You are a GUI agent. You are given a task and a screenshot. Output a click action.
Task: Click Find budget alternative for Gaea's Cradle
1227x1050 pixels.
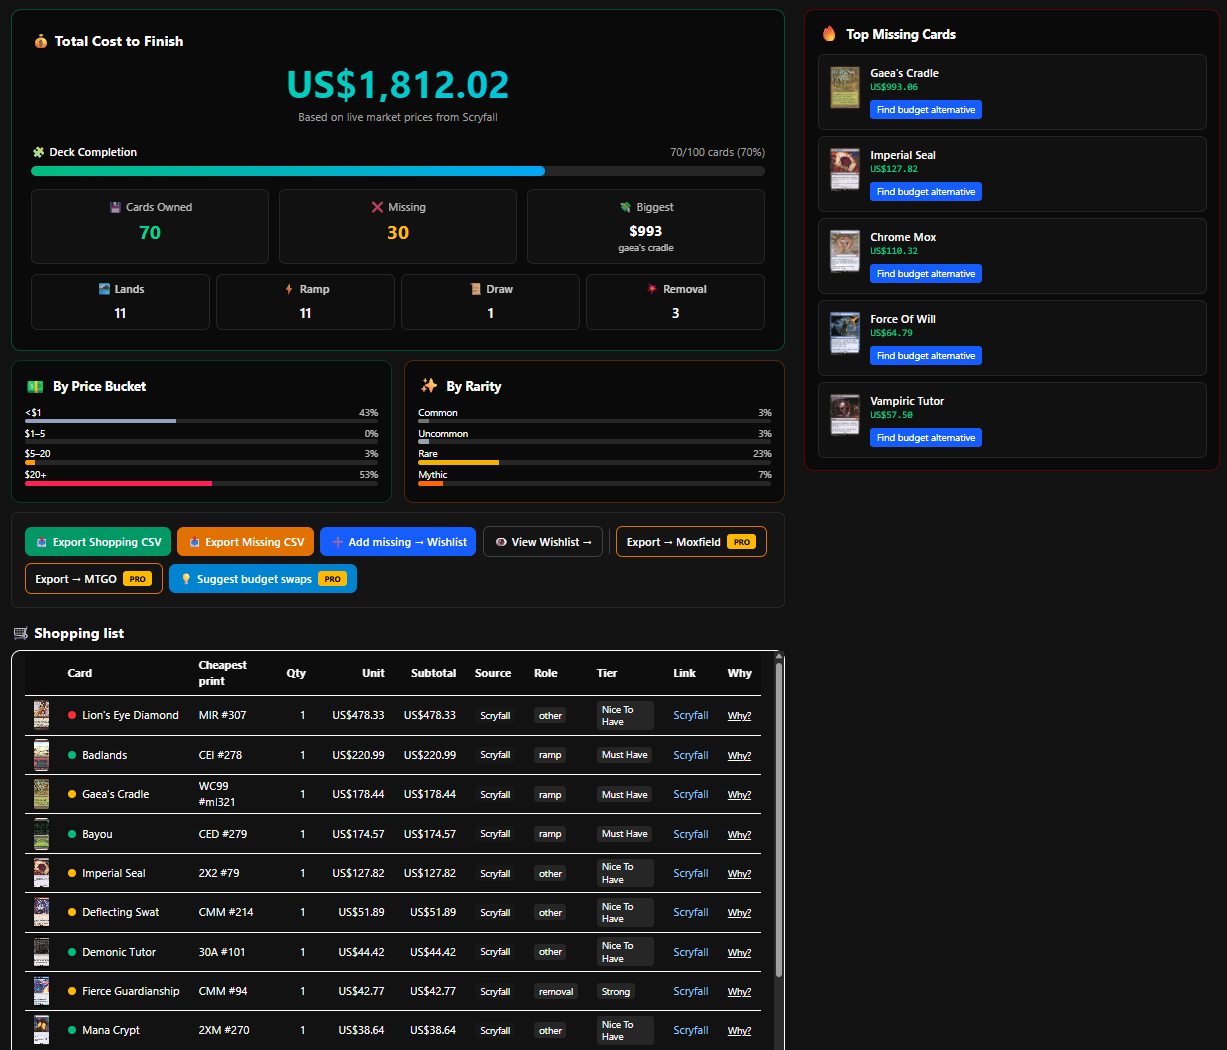pyautogui.click(x=925, y=109)
